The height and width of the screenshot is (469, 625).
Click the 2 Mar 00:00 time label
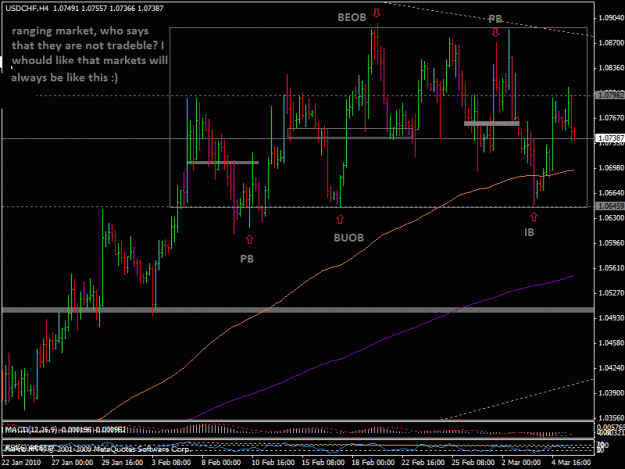(x=521, y=463)
